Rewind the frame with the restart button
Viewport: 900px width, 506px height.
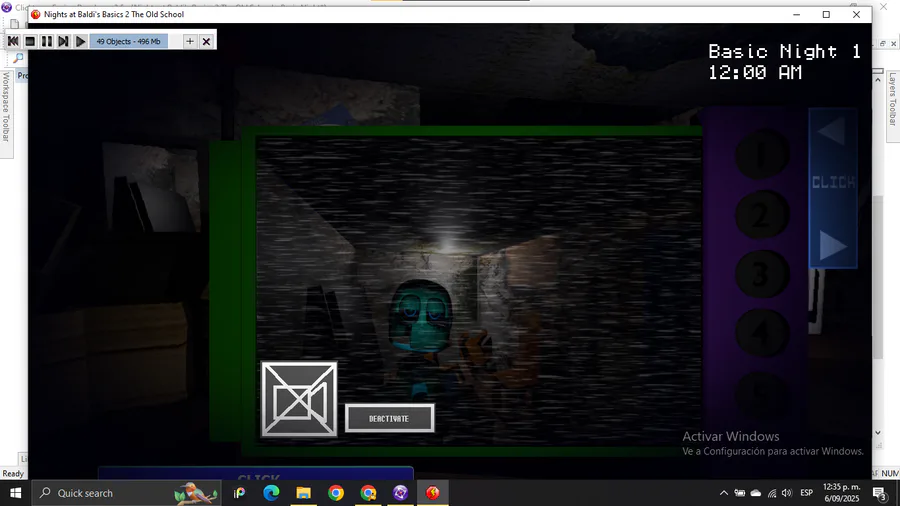click(x=13, y=41)
